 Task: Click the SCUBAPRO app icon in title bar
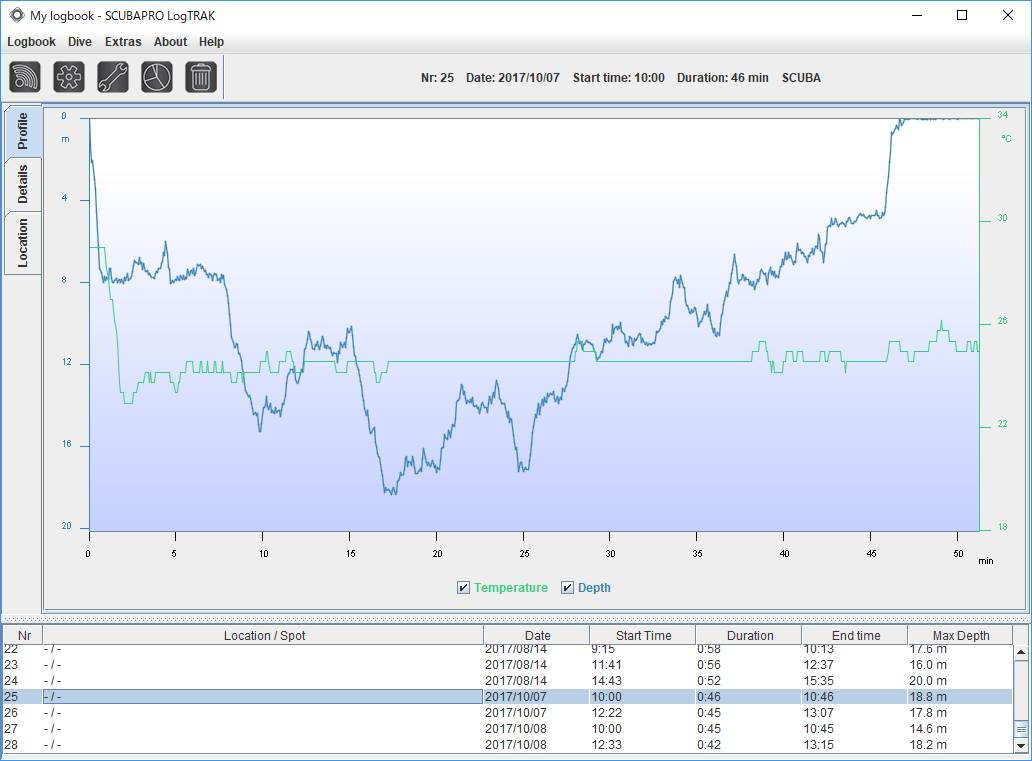pos(16,15)
